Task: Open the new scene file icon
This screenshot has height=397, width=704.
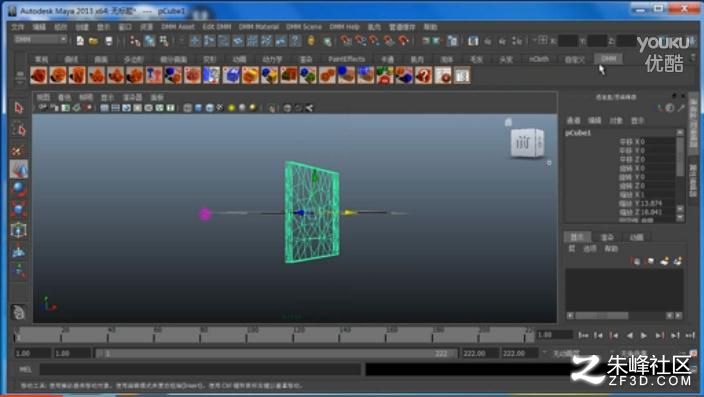Action: click(80, 41)
